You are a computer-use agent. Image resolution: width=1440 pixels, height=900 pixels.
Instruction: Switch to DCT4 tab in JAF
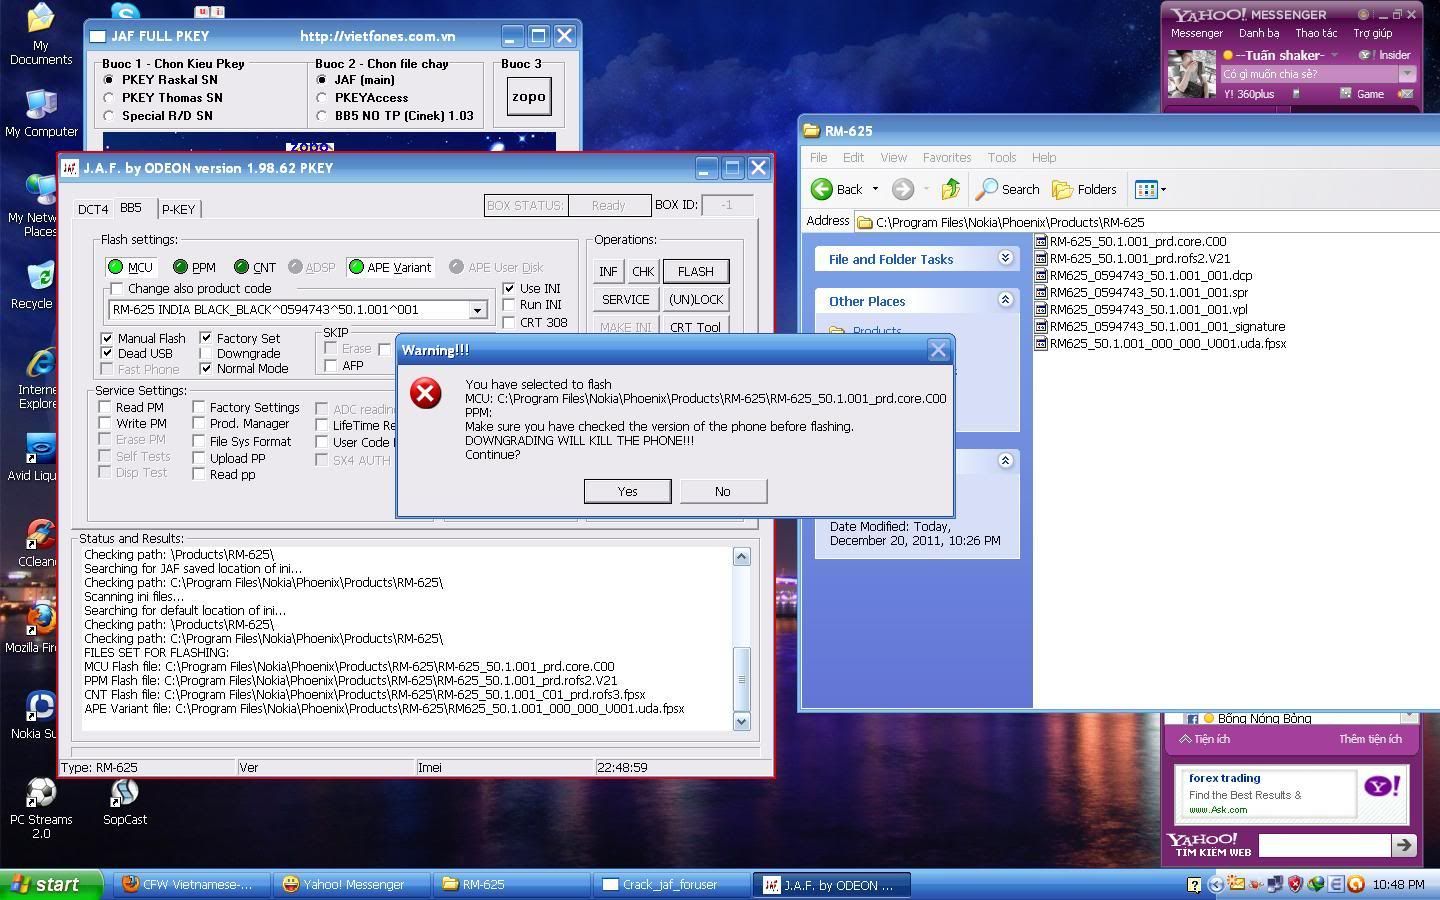pos(93,209)
